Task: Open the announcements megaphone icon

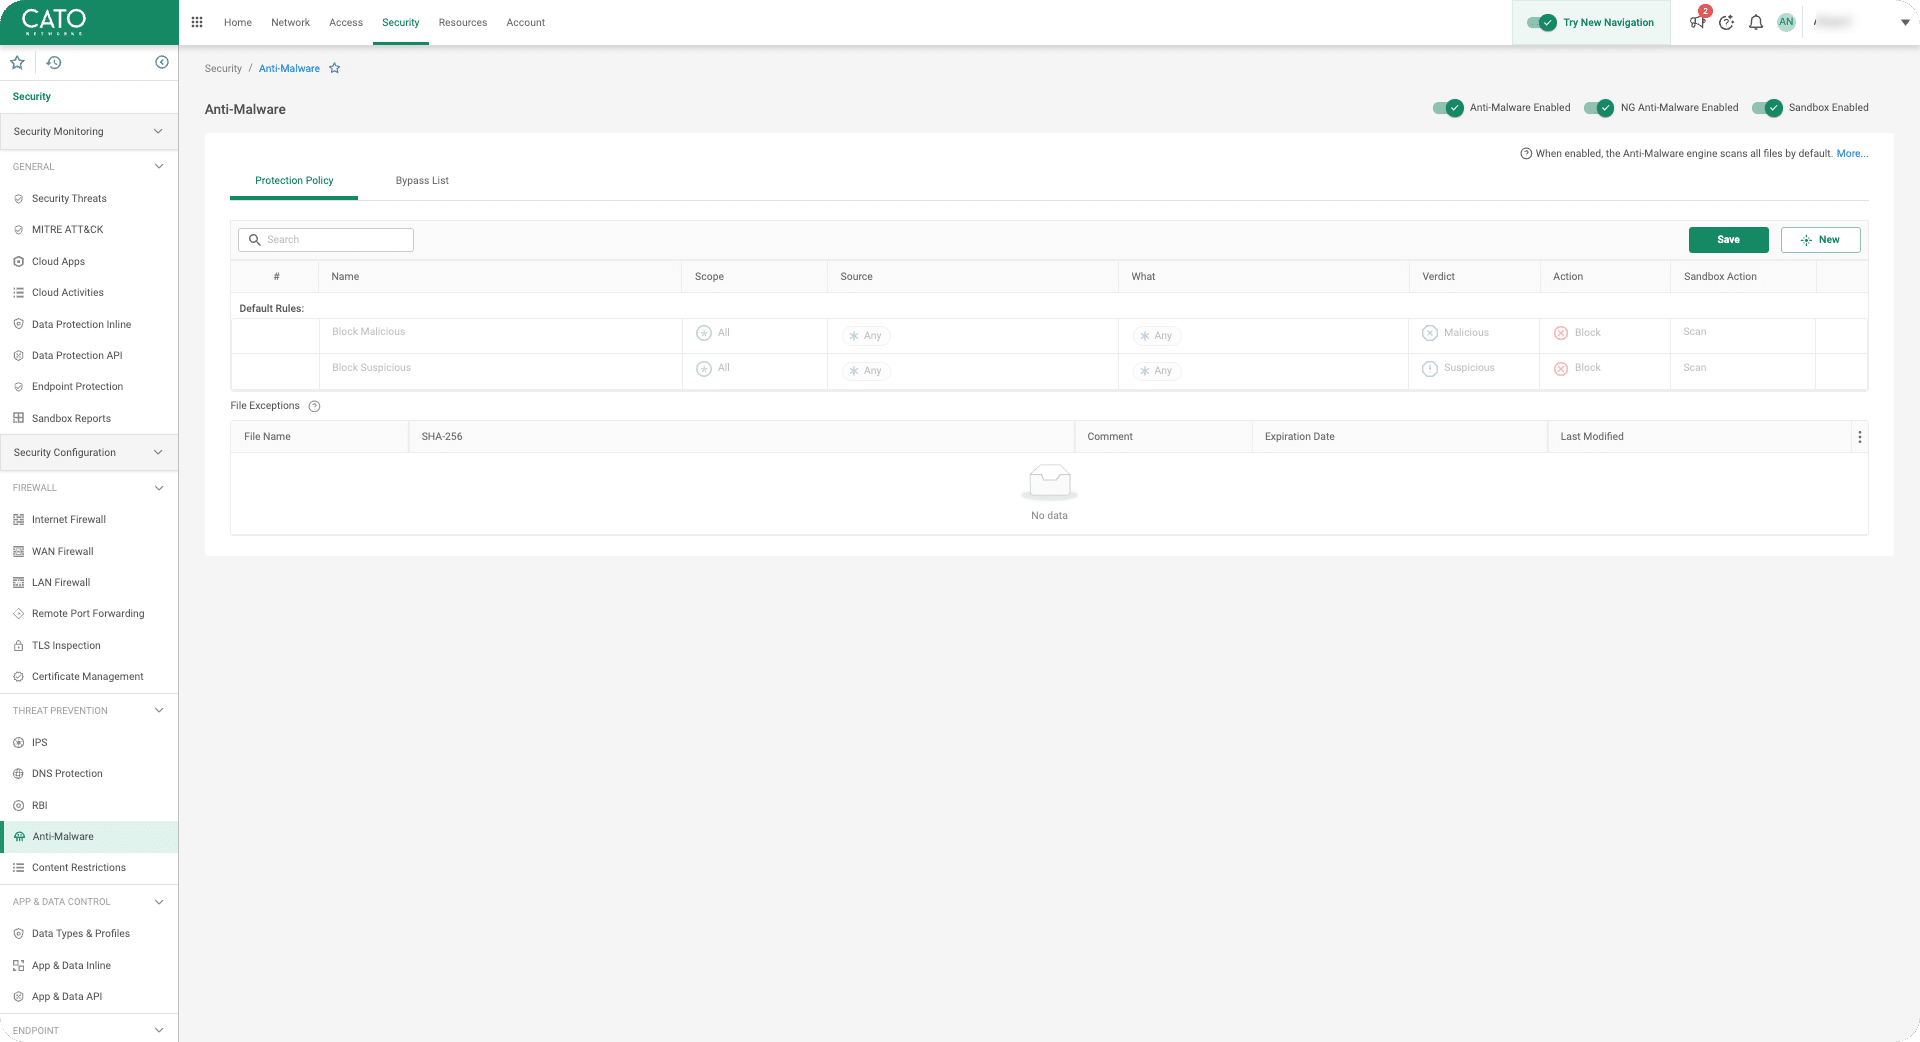Action: [1697, 22]
